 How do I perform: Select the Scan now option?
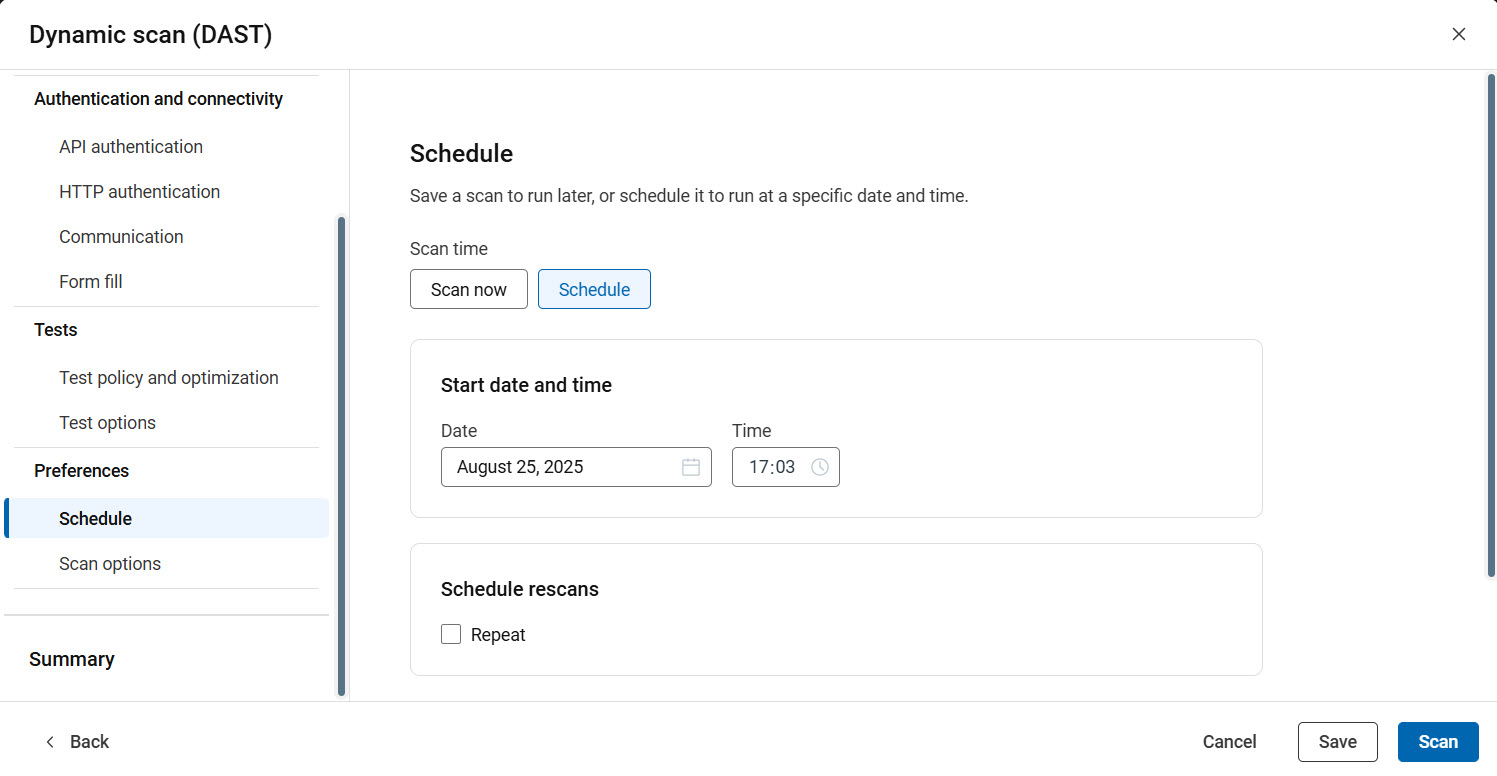(x=468, y=288)
